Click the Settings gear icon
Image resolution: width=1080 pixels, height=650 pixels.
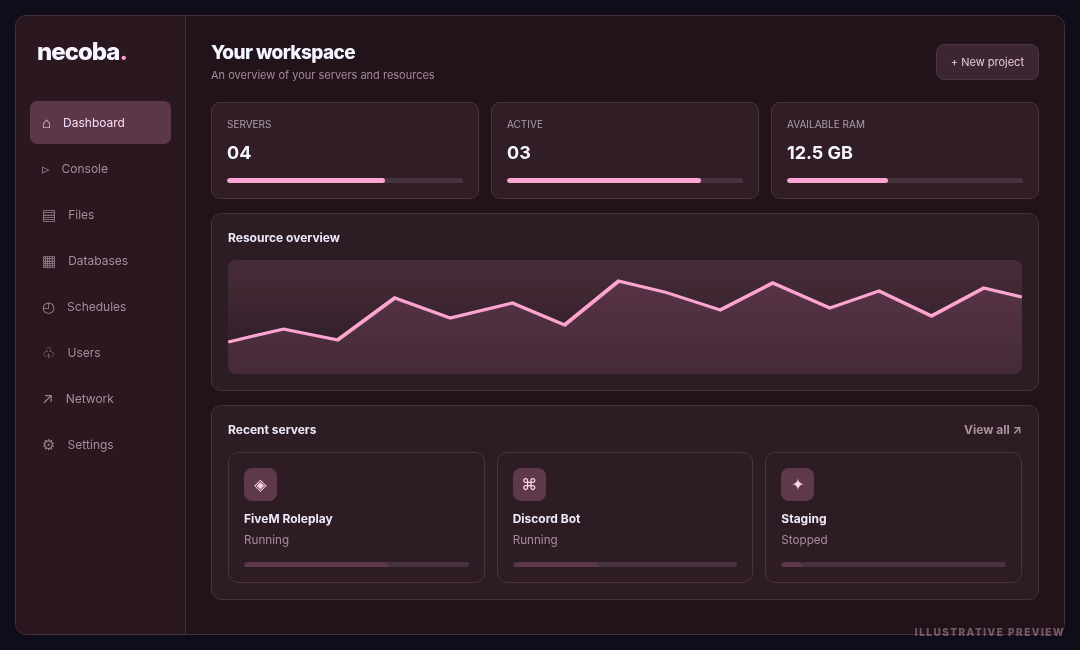point(48,445)
